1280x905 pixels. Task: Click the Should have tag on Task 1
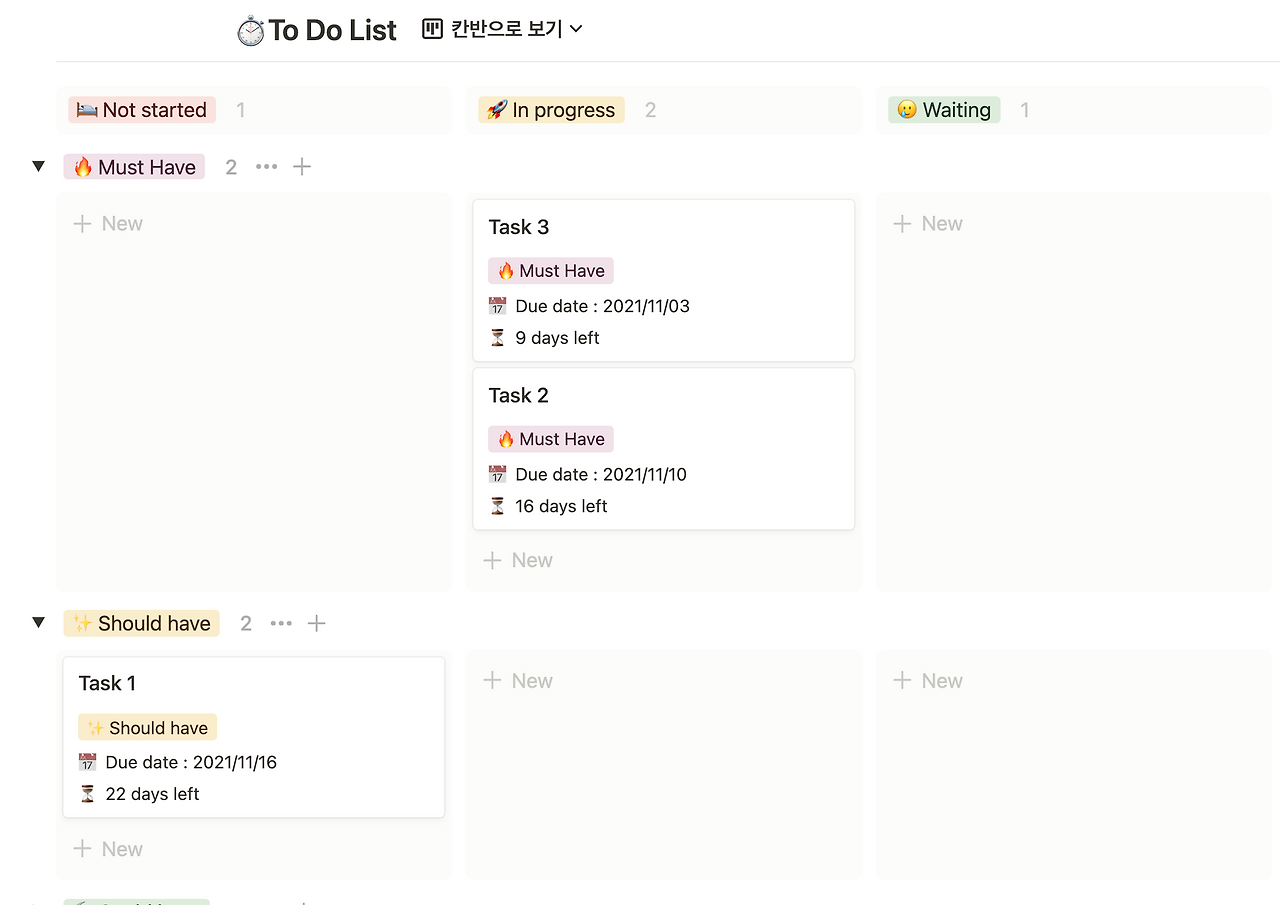pos(148,728)
